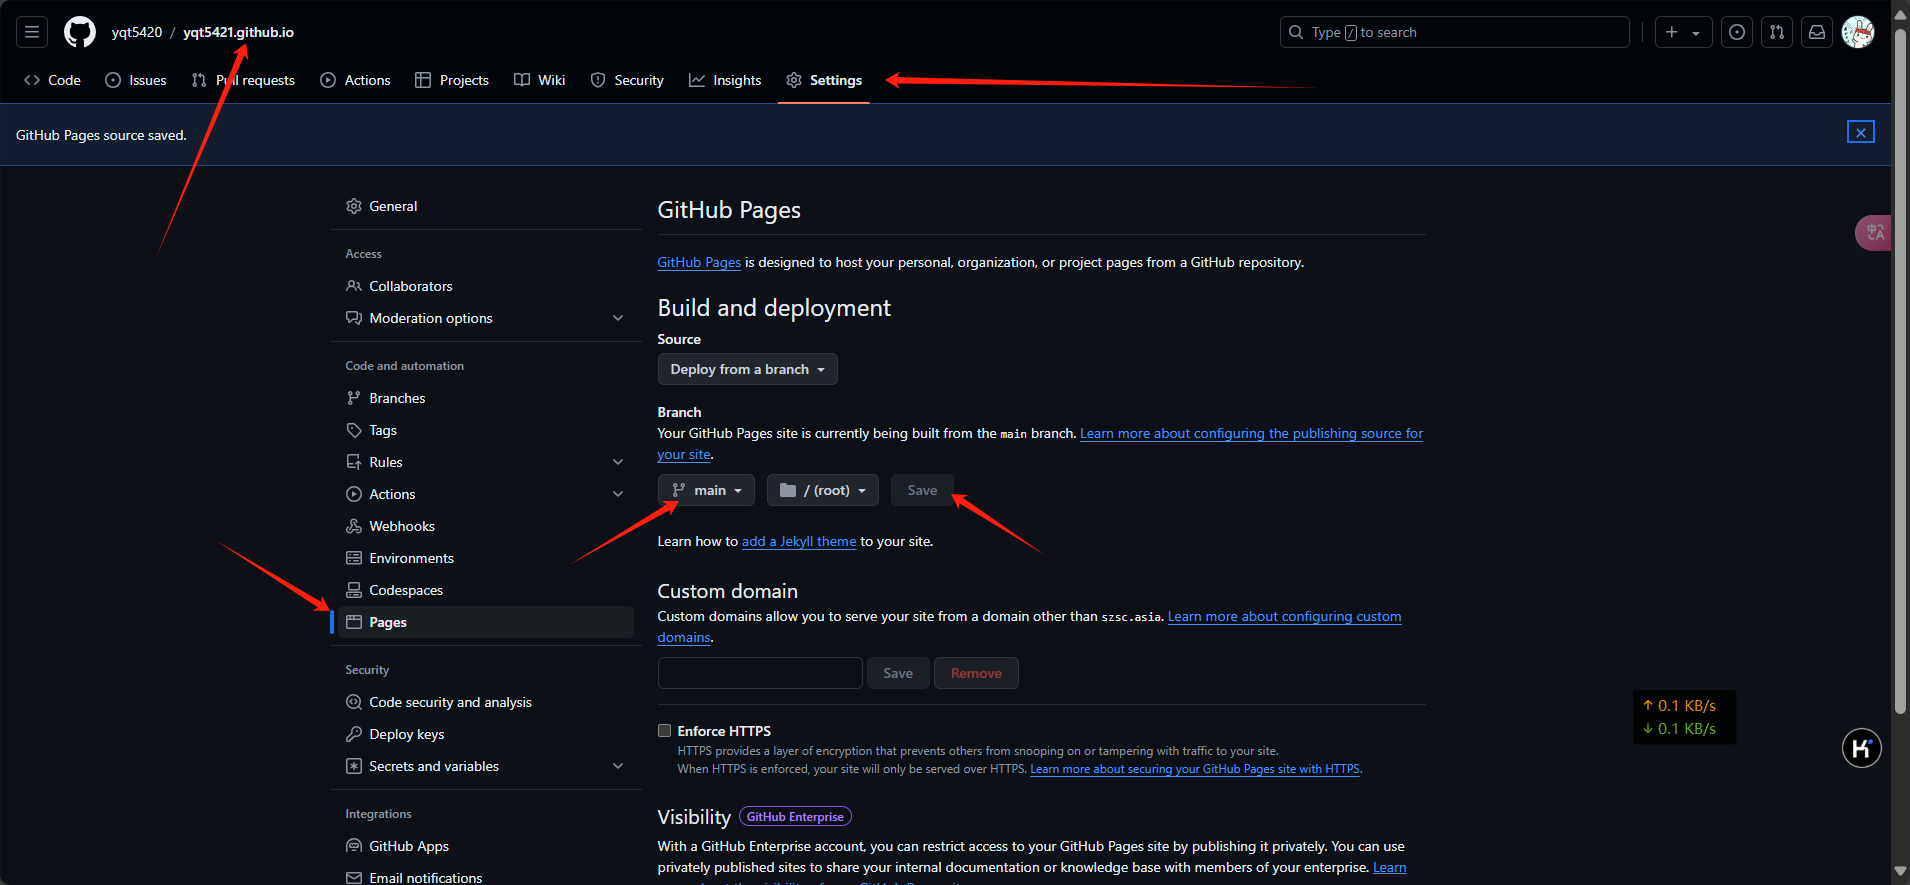Image resolution: width=1910 pixels, height=885 pixels.
Task: Expand the sidebar Actions section
Action: pos(486,494)
